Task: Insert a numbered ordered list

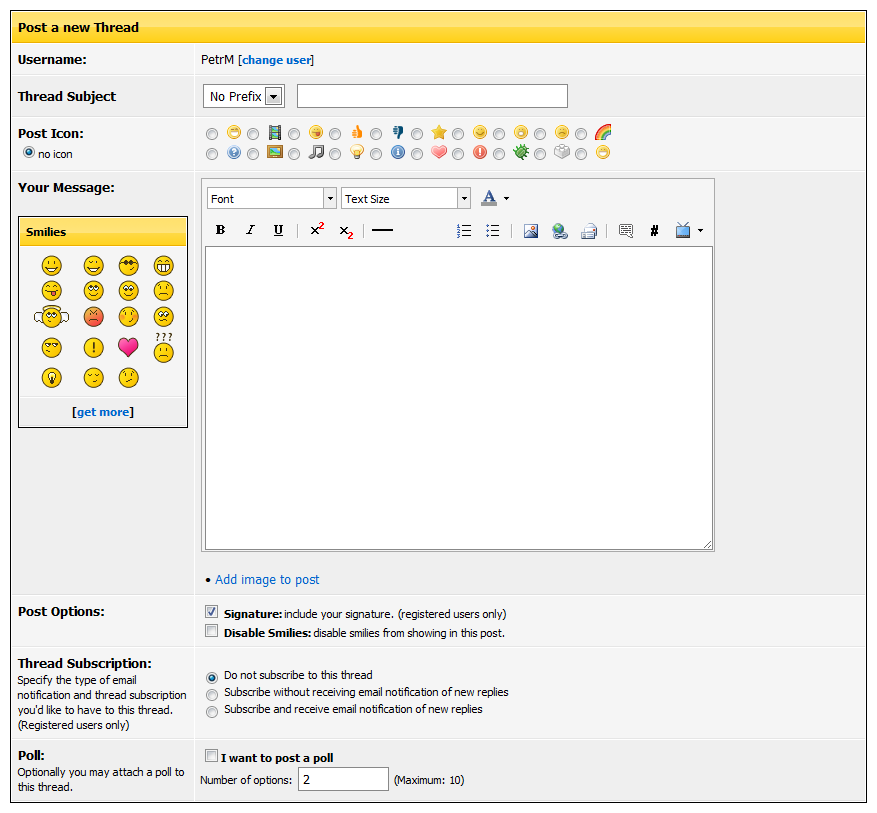Action: (x=464, y=230)
